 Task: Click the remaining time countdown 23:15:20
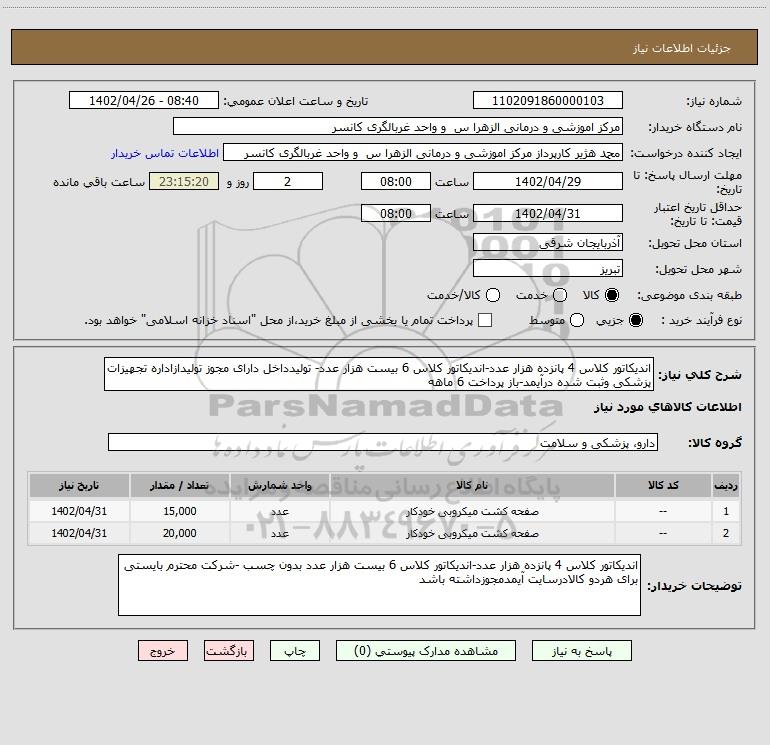click(184, 181)
